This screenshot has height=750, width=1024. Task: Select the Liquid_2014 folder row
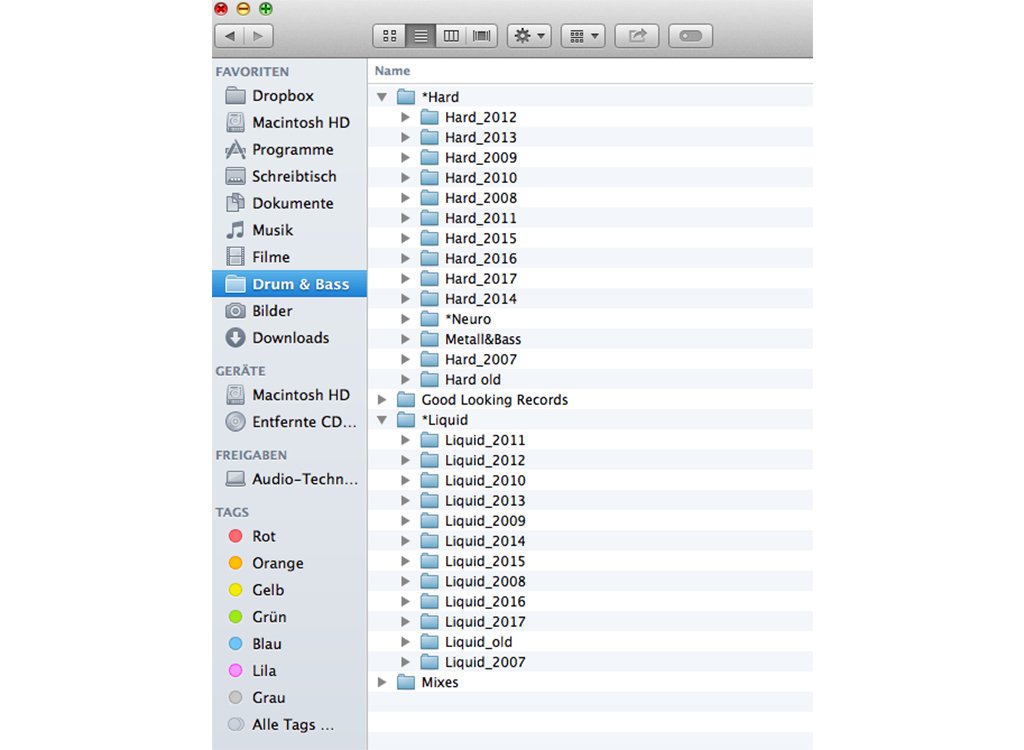click(x=485, y=541)
